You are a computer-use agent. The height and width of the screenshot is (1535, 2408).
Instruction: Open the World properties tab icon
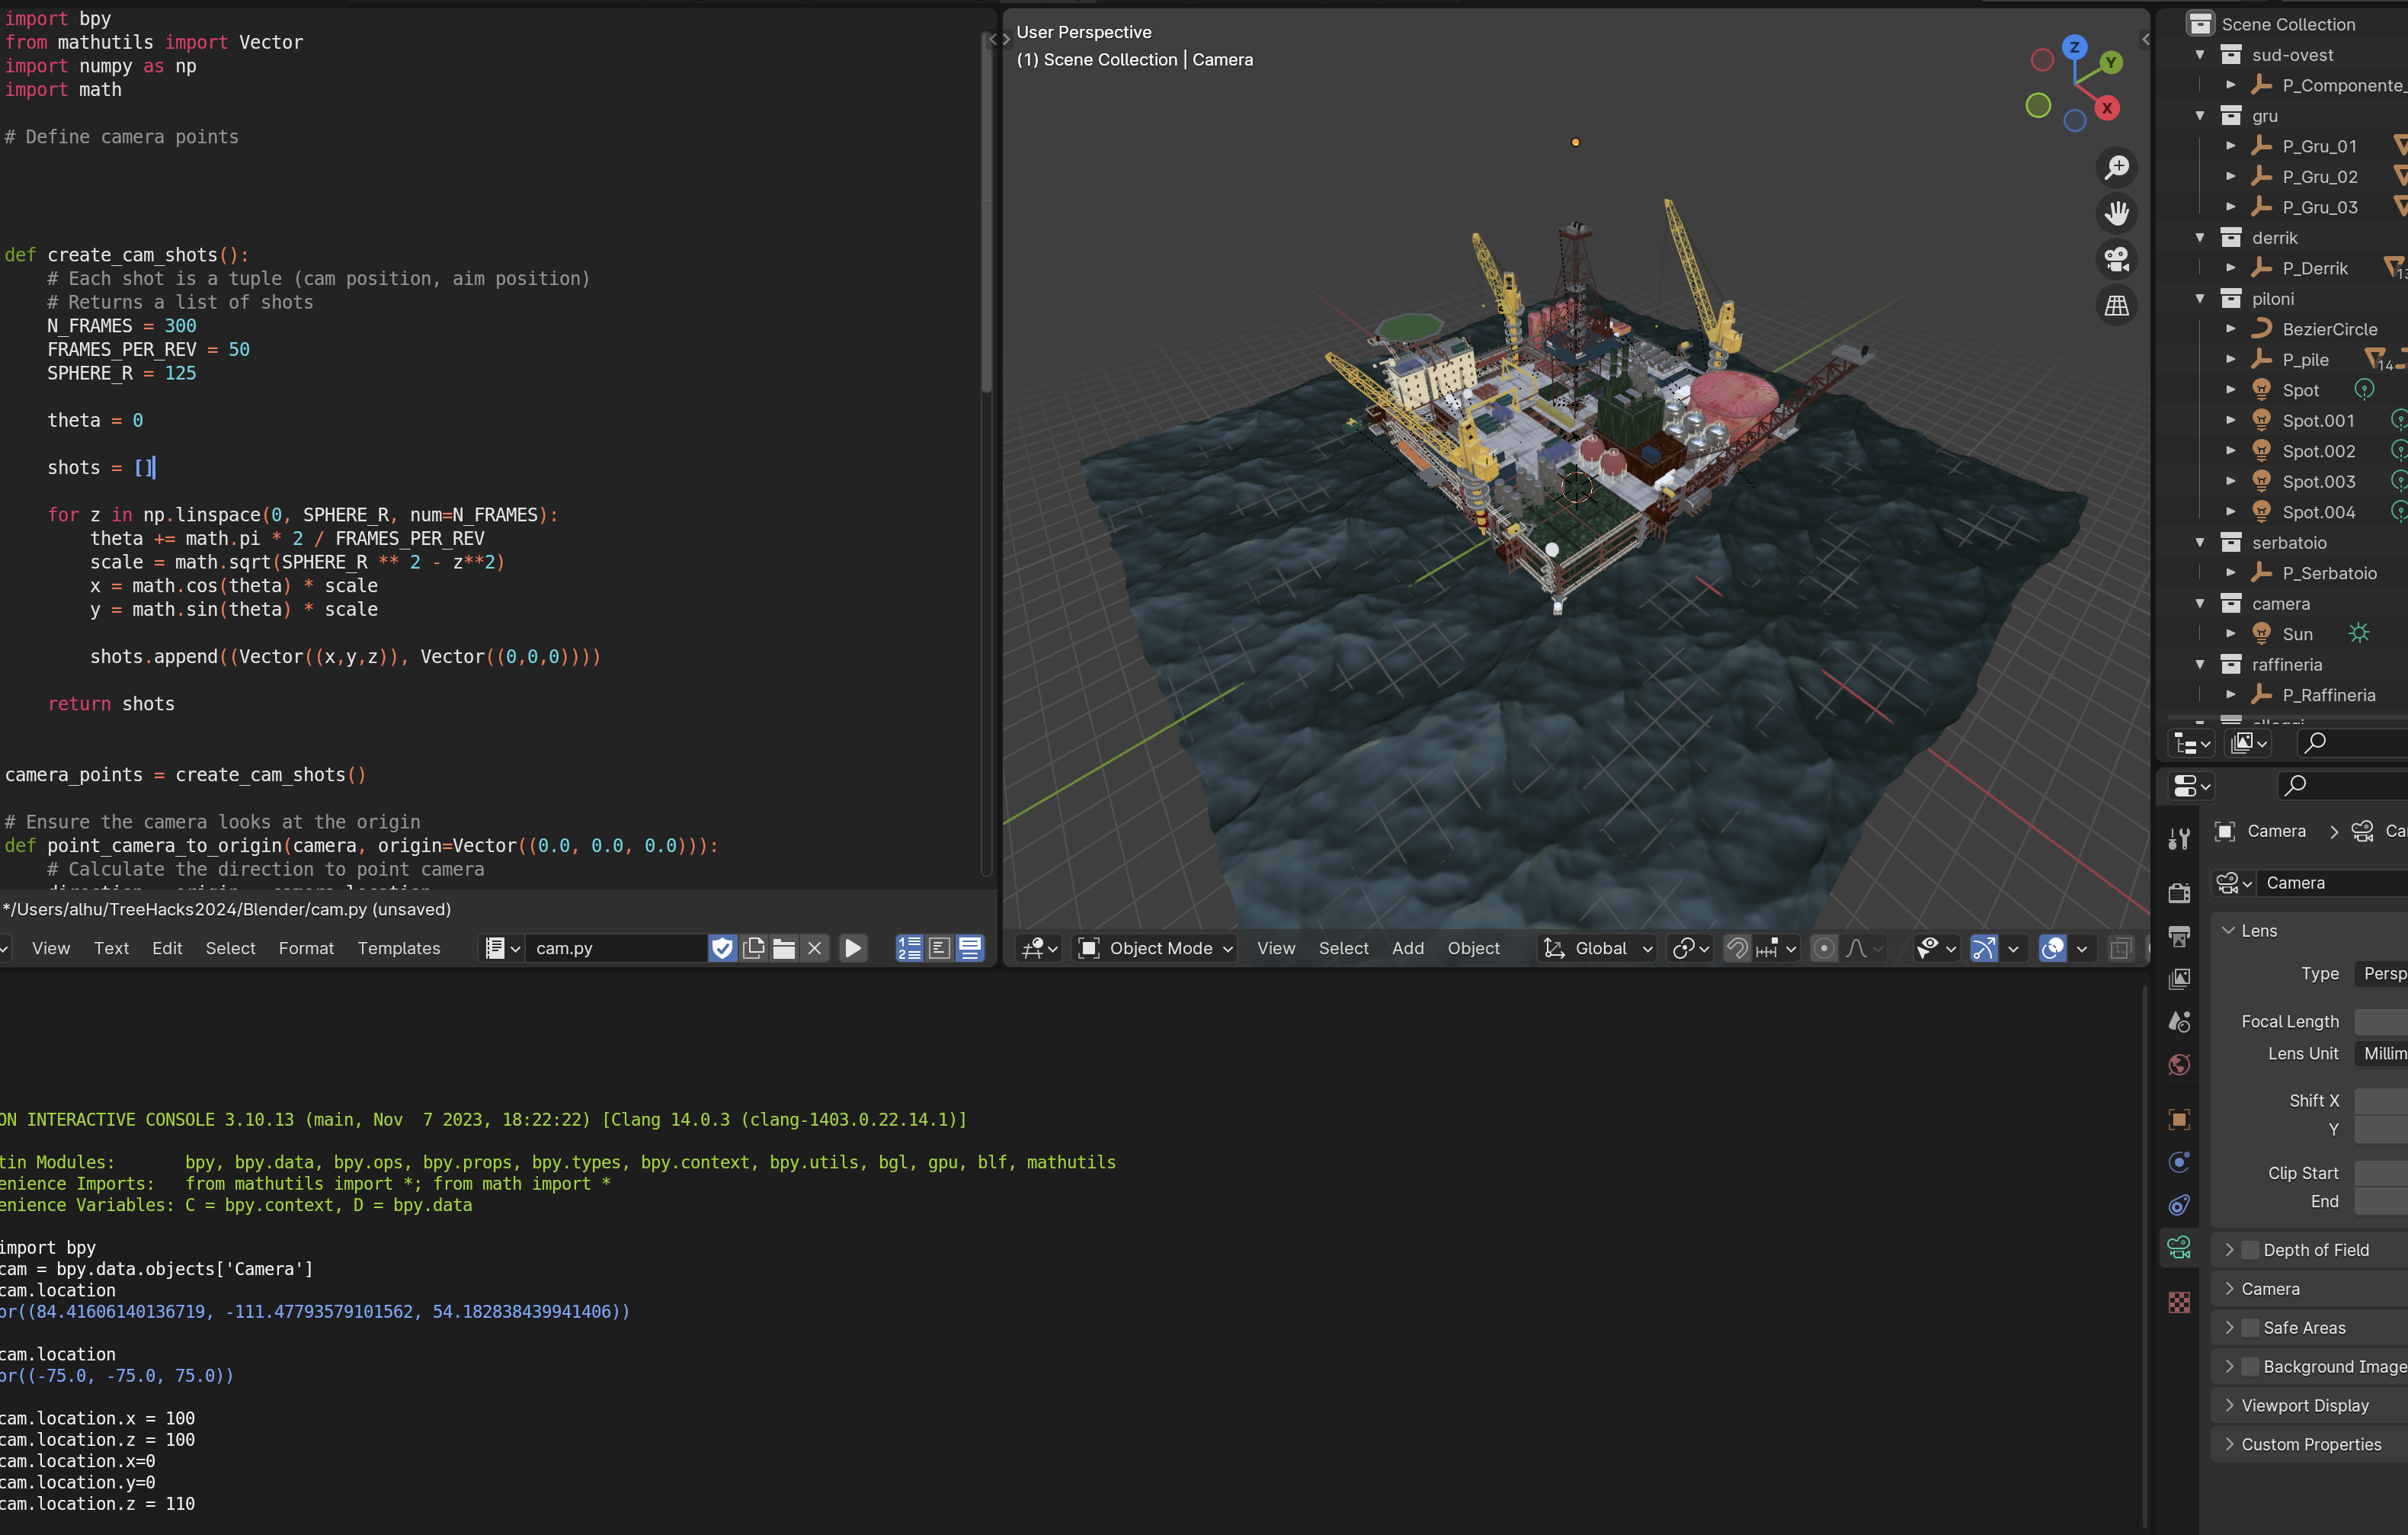pyautogui.click(x=2179, y=1065)
